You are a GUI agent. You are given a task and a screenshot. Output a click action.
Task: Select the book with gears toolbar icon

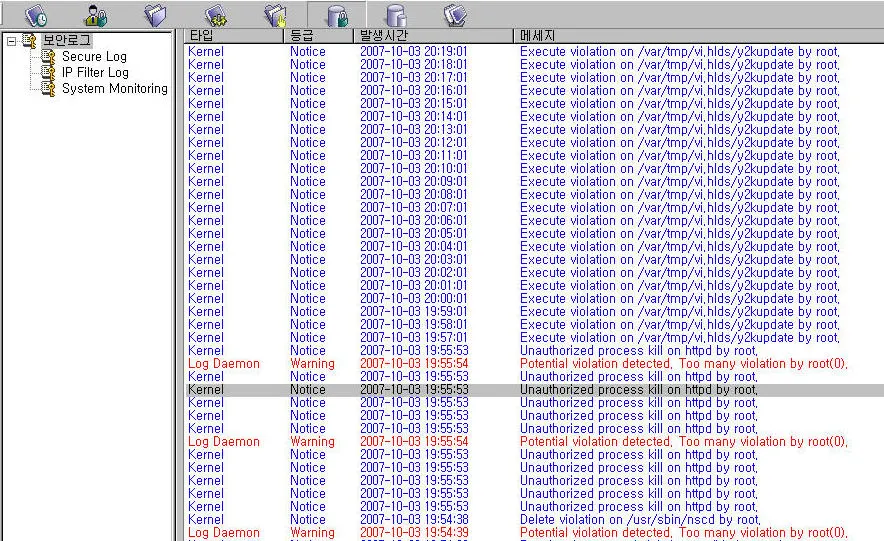click(215, 15)
